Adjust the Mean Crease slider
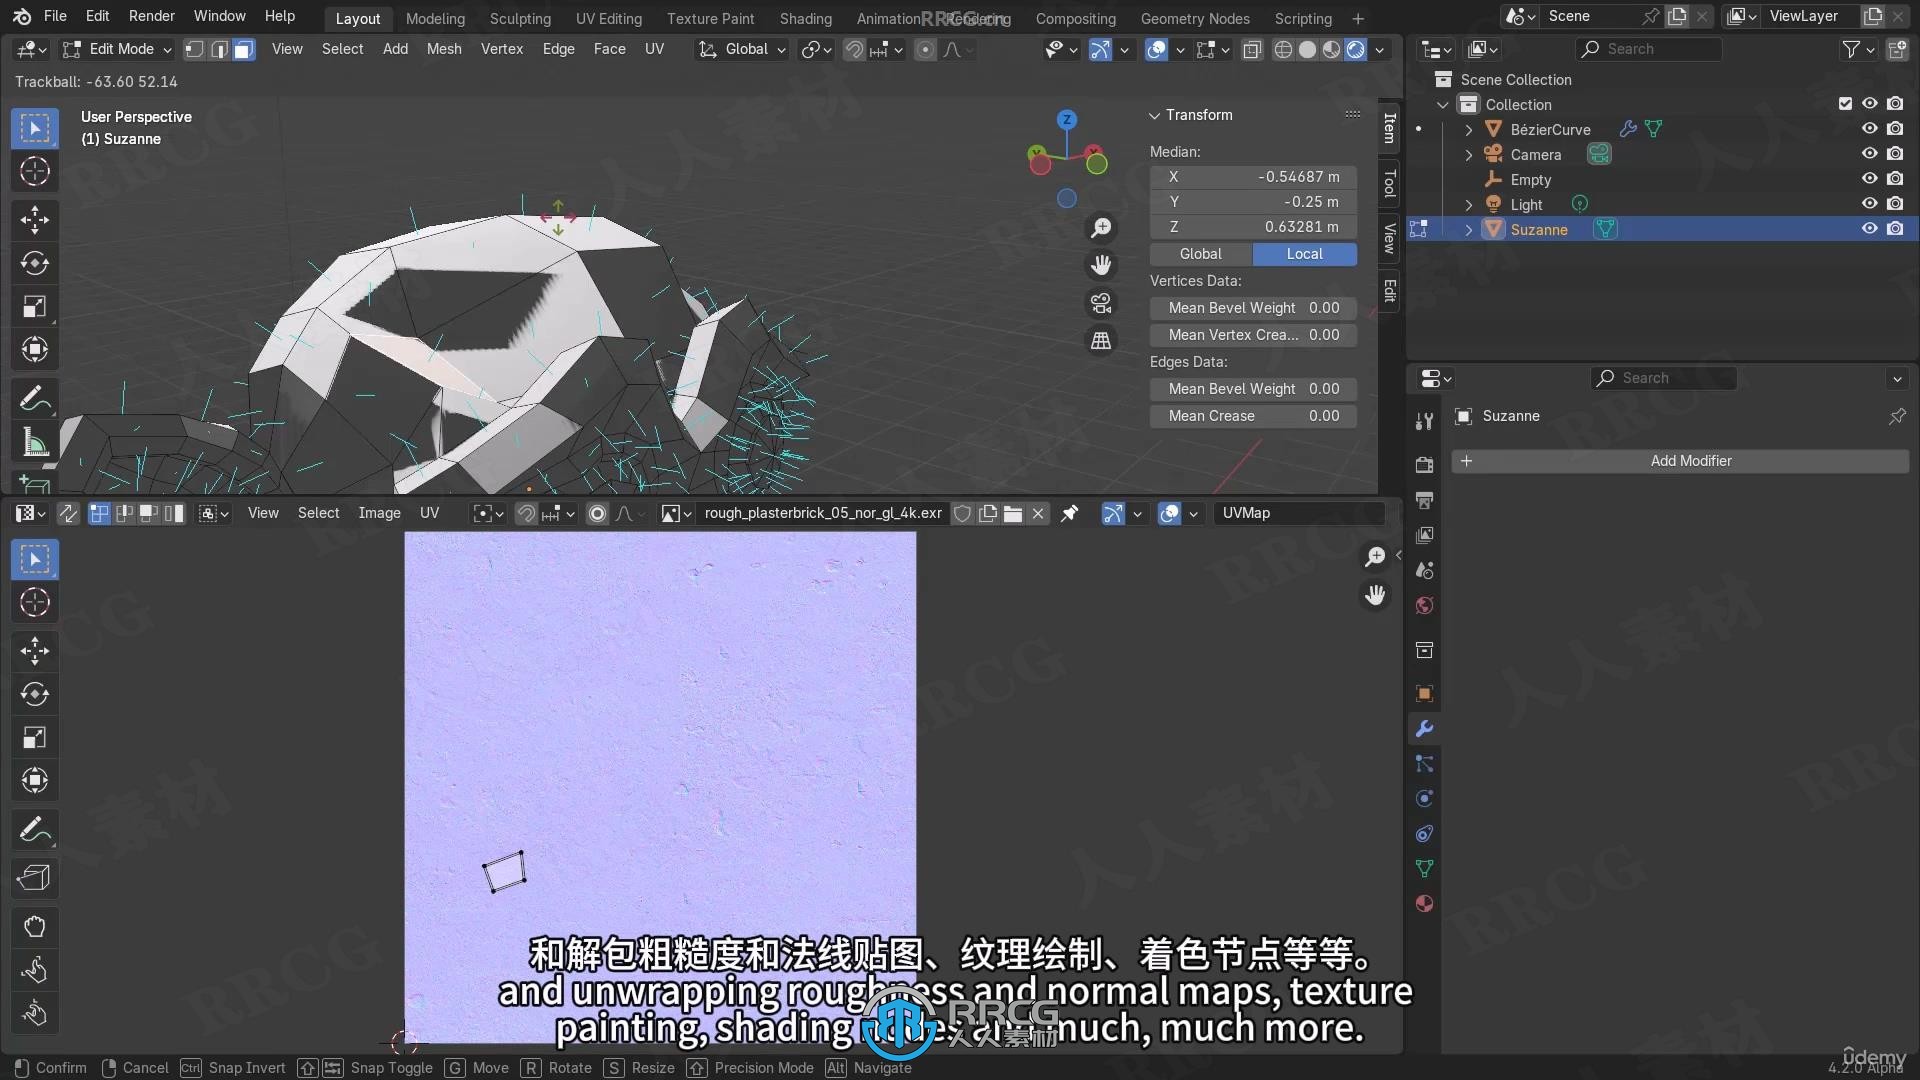The width and height of the screenshot is (1920, 1080). 1253,416
